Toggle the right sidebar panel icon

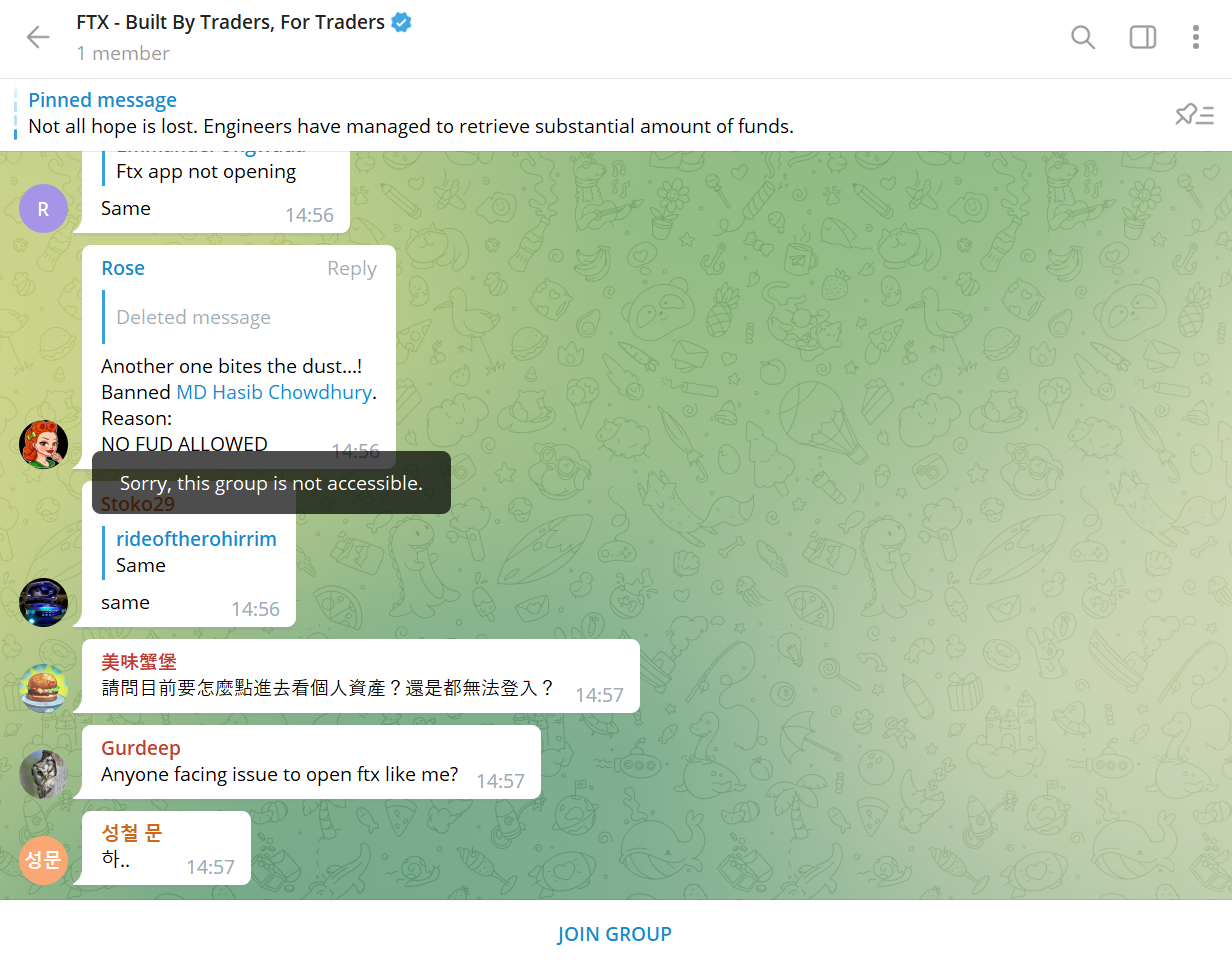pos(1143,37)
